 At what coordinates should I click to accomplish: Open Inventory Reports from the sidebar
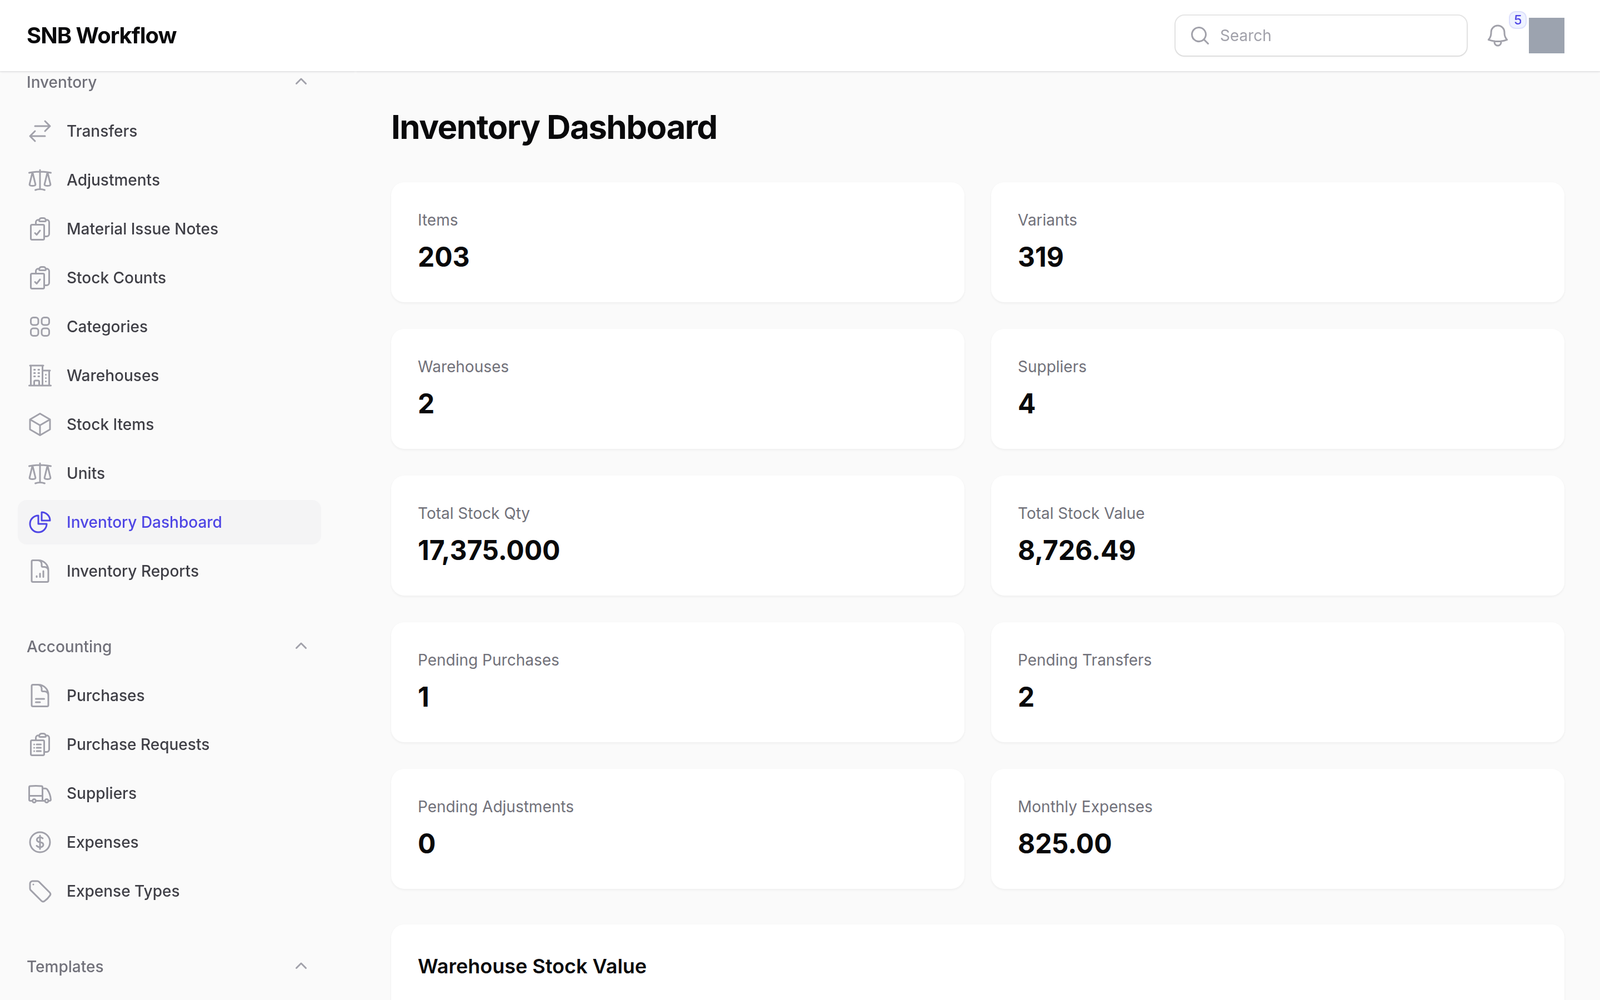[x=169, y=571]
